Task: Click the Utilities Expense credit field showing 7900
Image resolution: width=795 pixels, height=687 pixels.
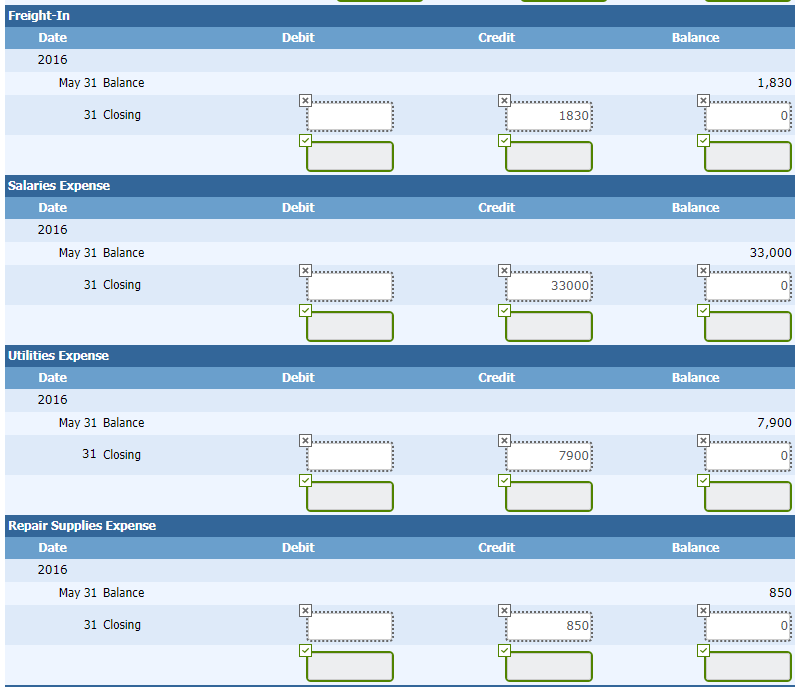Action: (x=549, y=456)
